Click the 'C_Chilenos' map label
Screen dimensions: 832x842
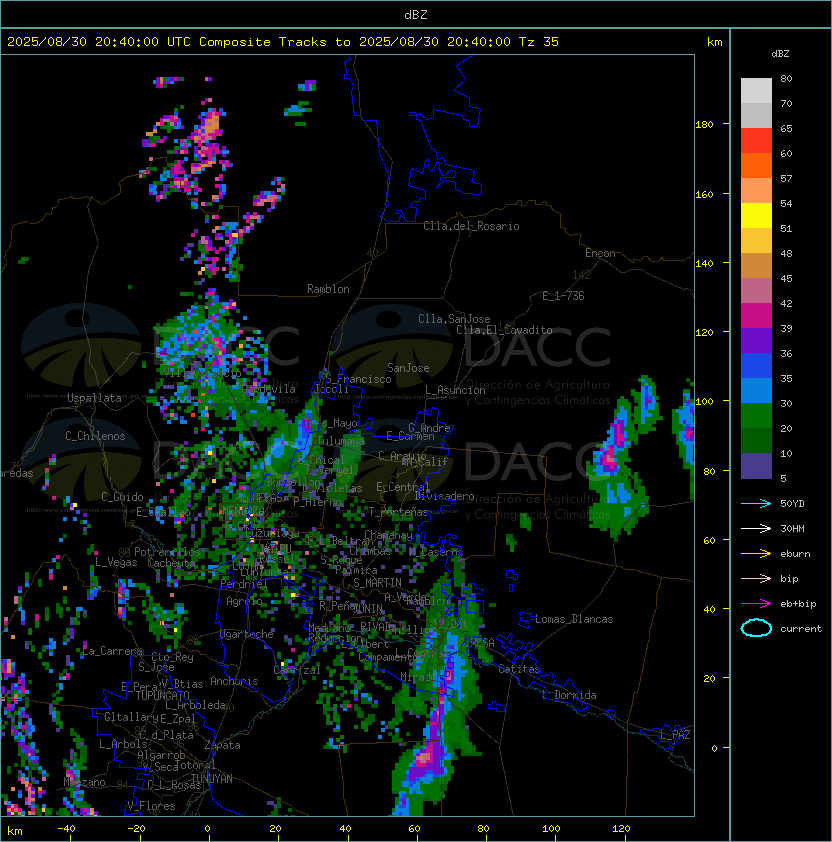95,436
